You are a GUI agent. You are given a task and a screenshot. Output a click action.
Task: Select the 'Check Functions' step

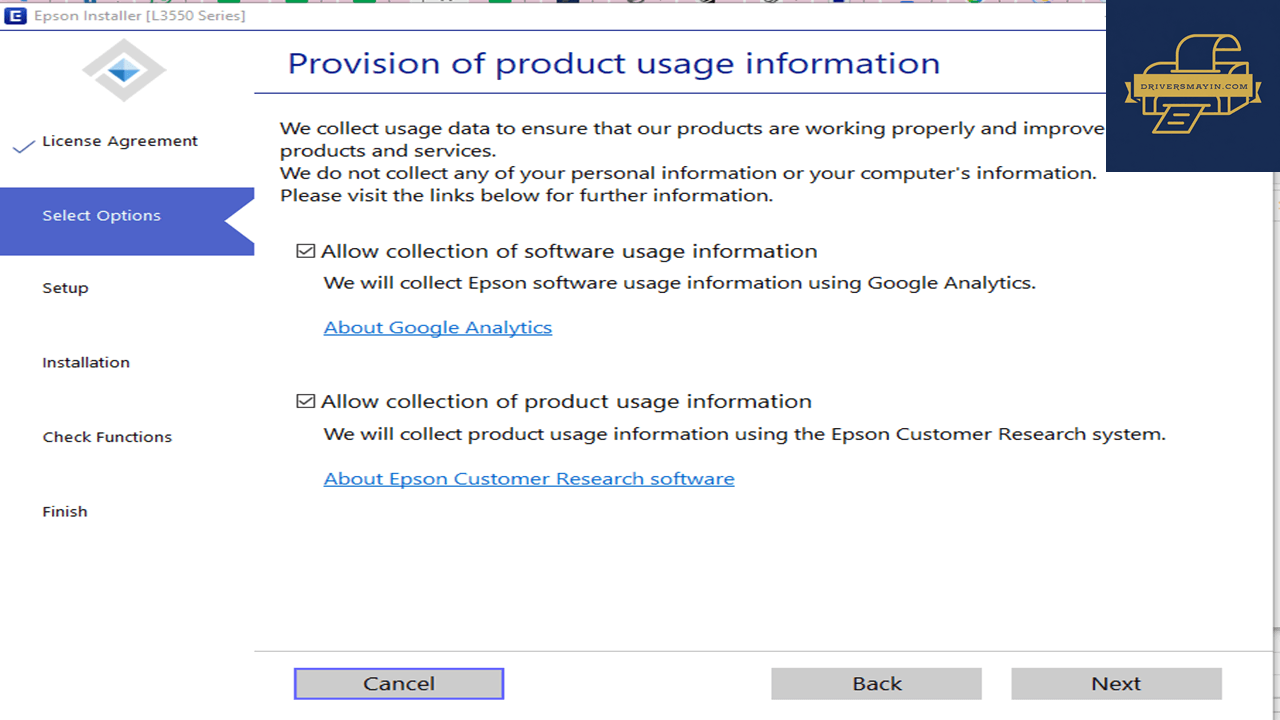pyautogui.click(x=107, y=437)
